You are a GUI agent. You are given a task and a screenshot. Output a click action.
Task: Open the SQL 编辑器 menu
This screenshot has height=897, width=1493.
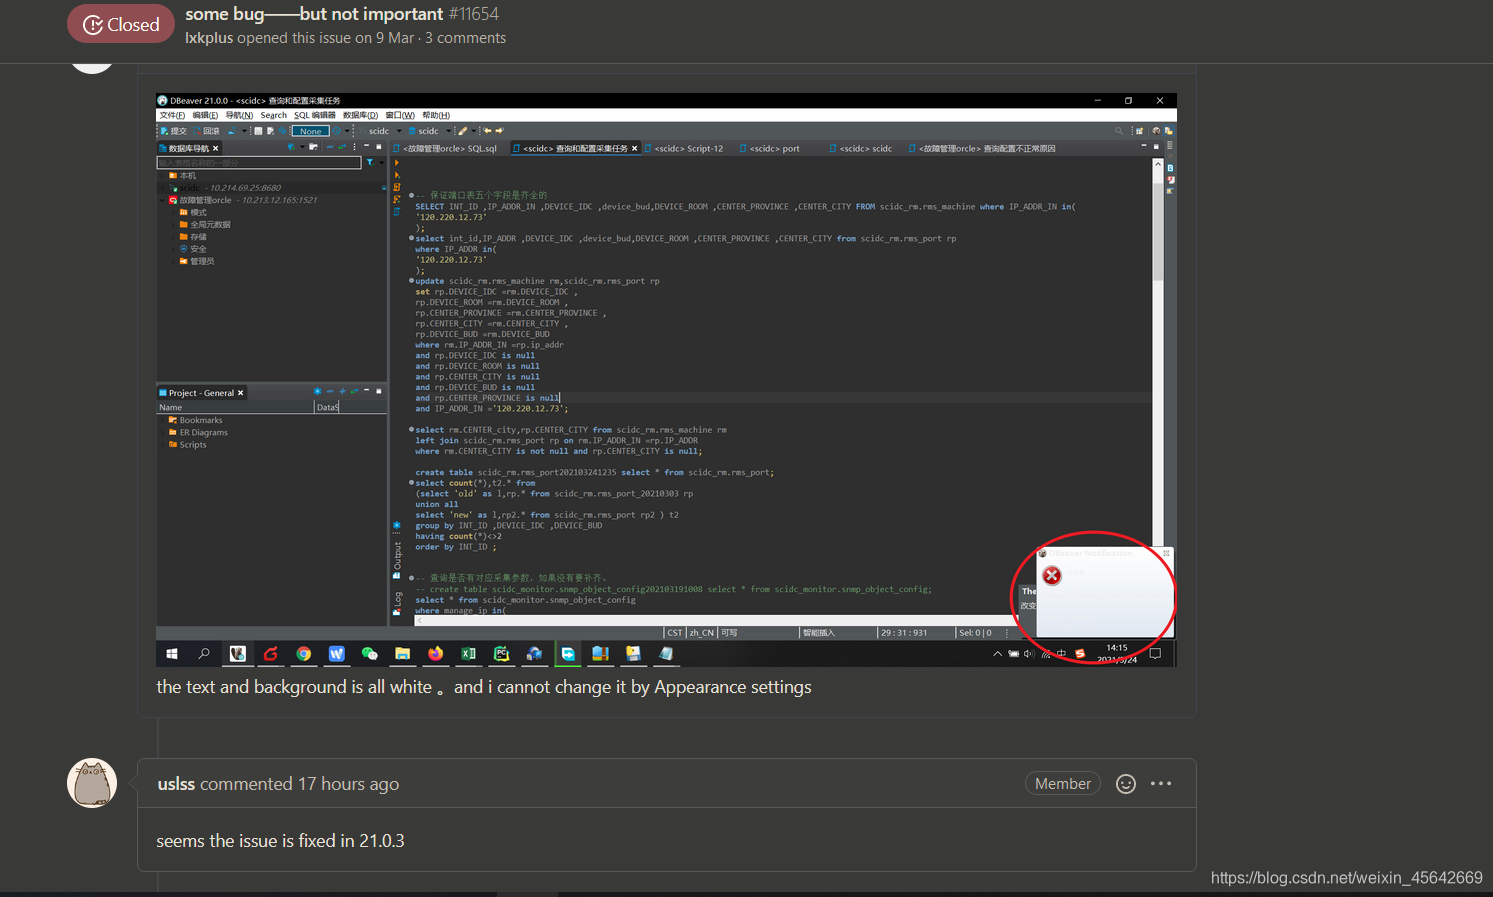(315, 115)
